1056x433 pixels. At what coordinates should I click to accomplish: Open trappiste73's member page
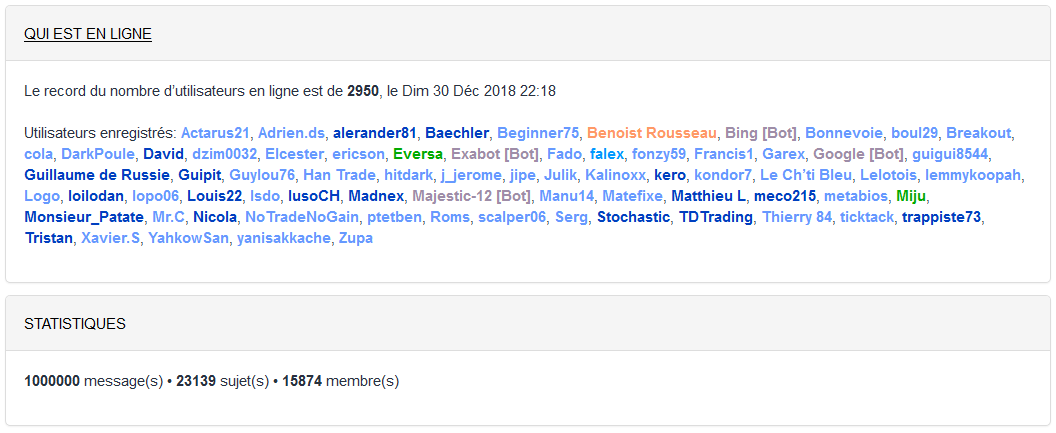[941, 217]
